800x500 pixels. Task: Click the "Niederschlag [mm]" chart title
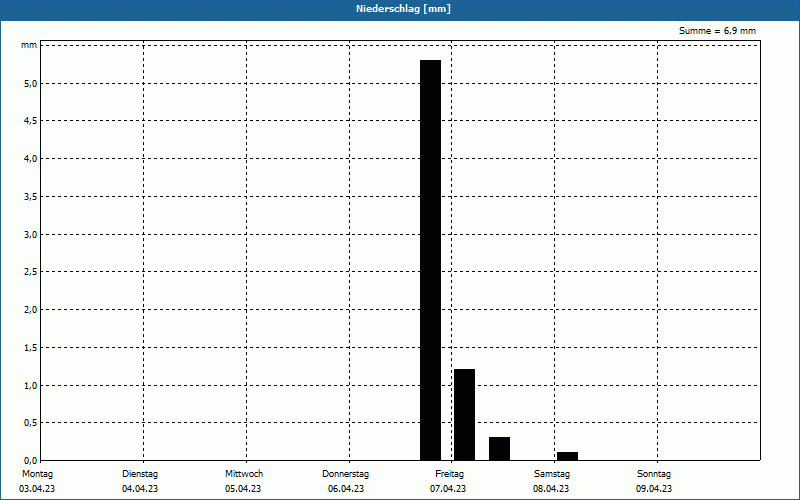click(403, 9)
